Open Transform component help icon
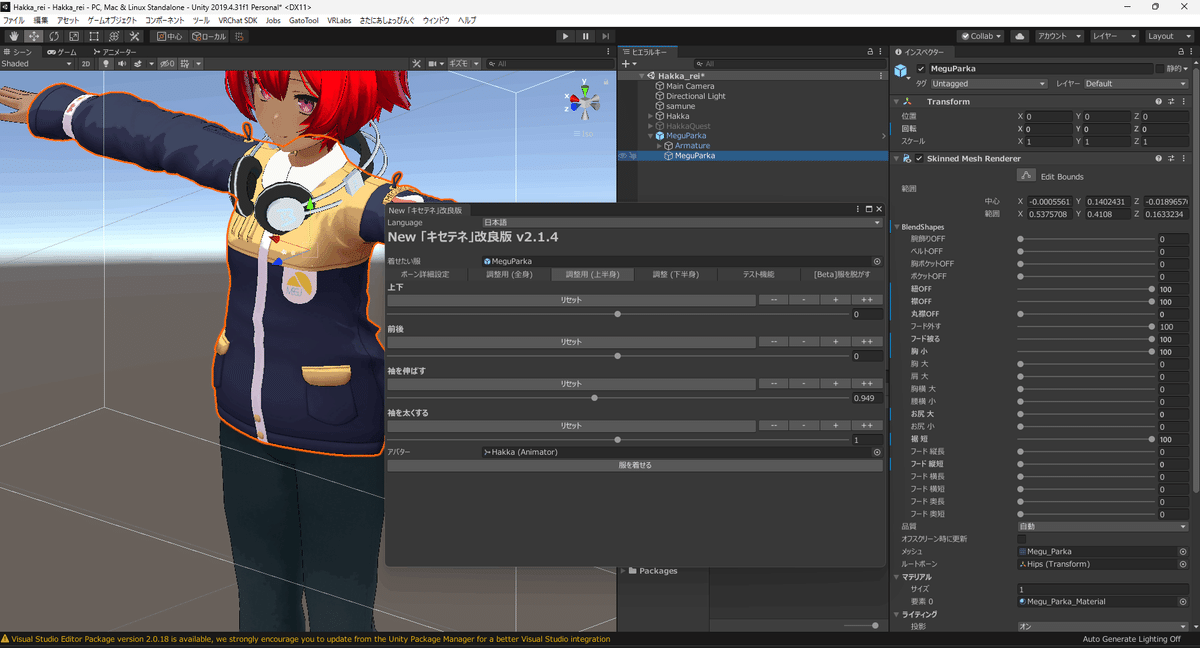 coord(1158,101)
